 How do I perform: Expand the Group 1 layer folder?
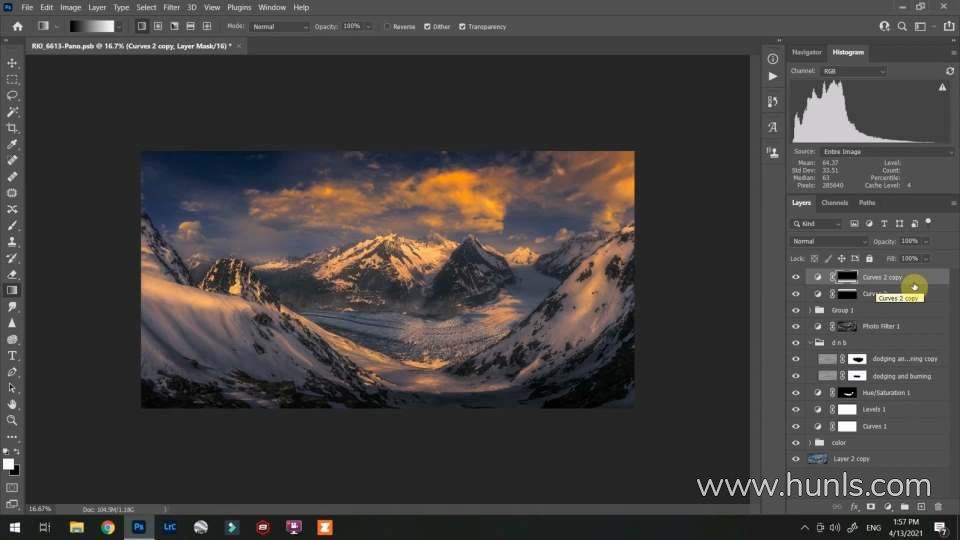point(809,310)
